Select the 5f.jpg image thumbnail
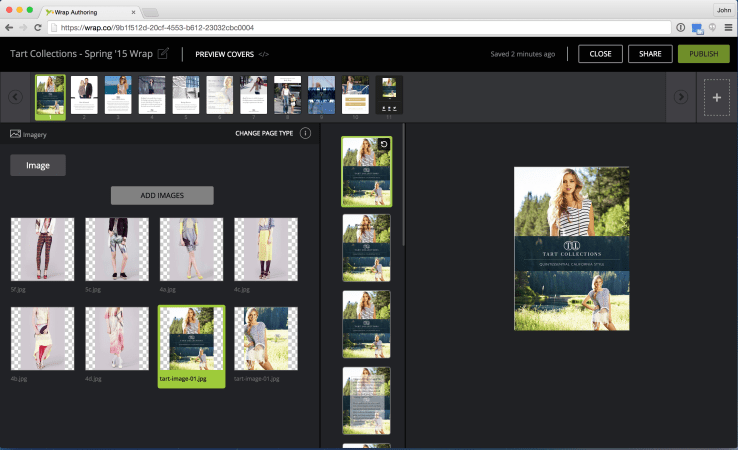 pos(42,249)
